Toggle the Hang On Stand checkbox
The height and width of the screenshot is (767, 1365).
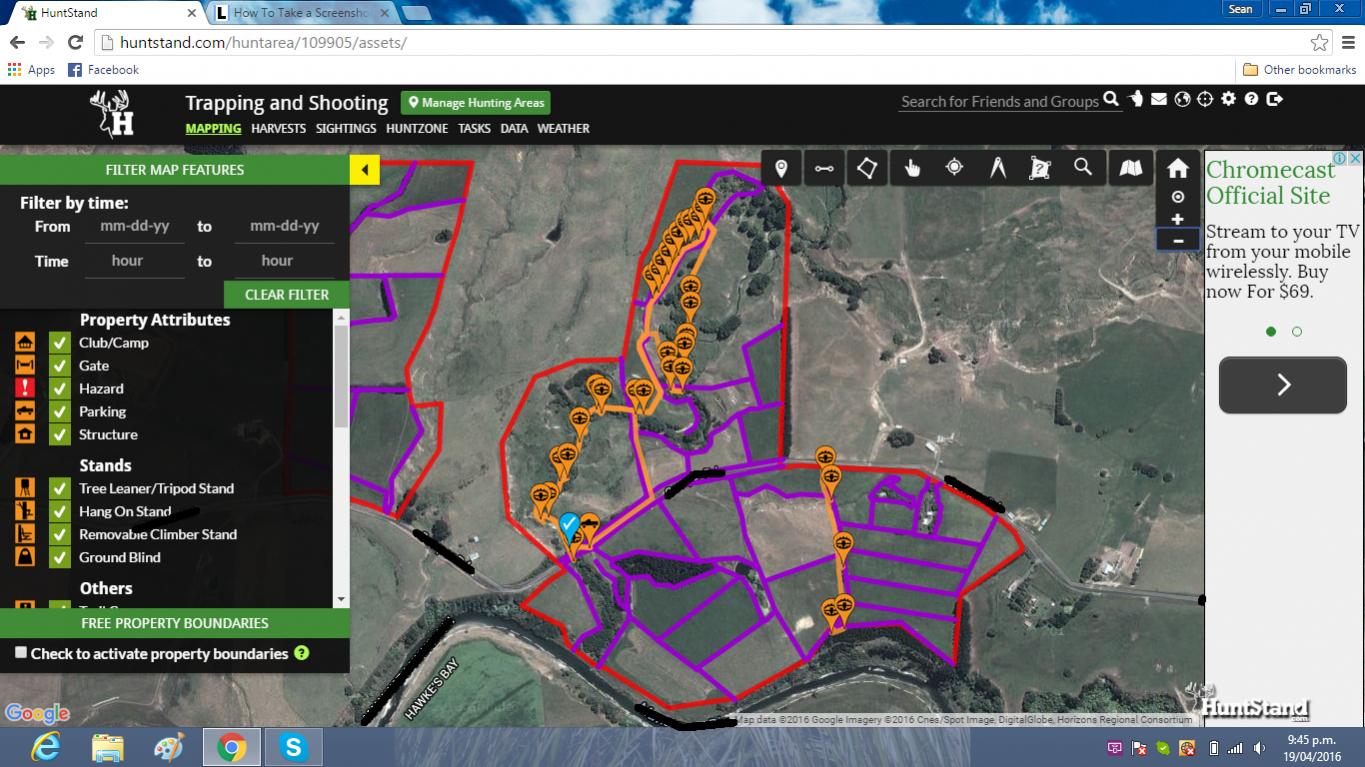pos(60,512)
